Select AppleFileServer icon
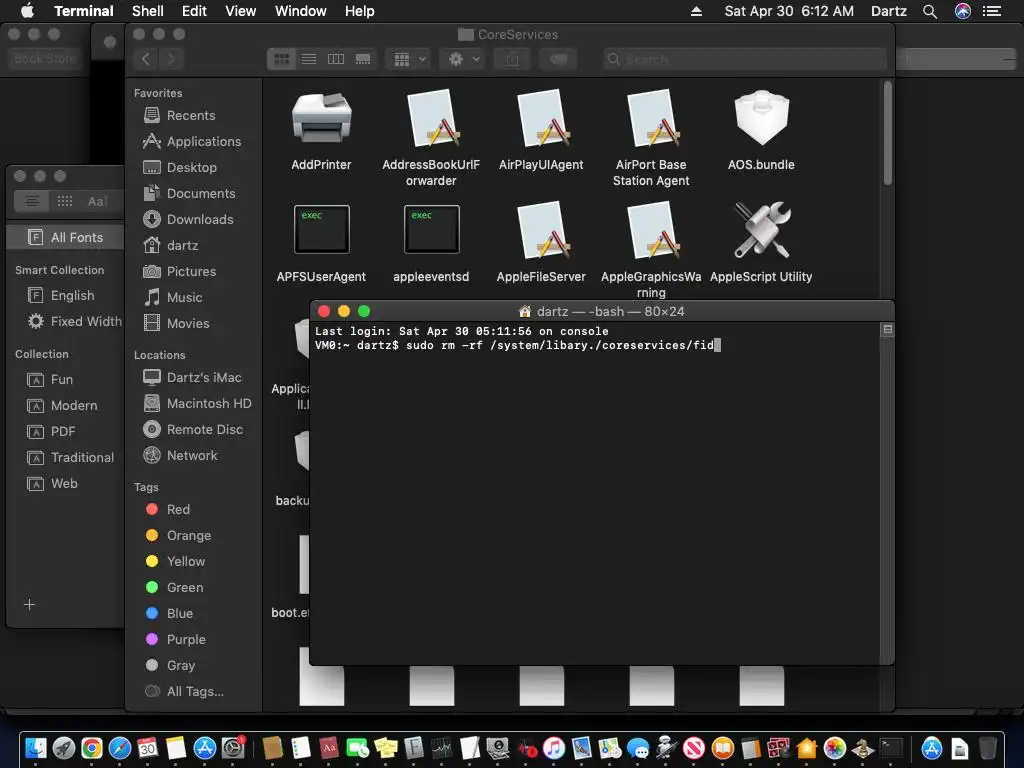The height and width of the screenshot is (768, 1024). pyautogui.click(x=541, y=231)
